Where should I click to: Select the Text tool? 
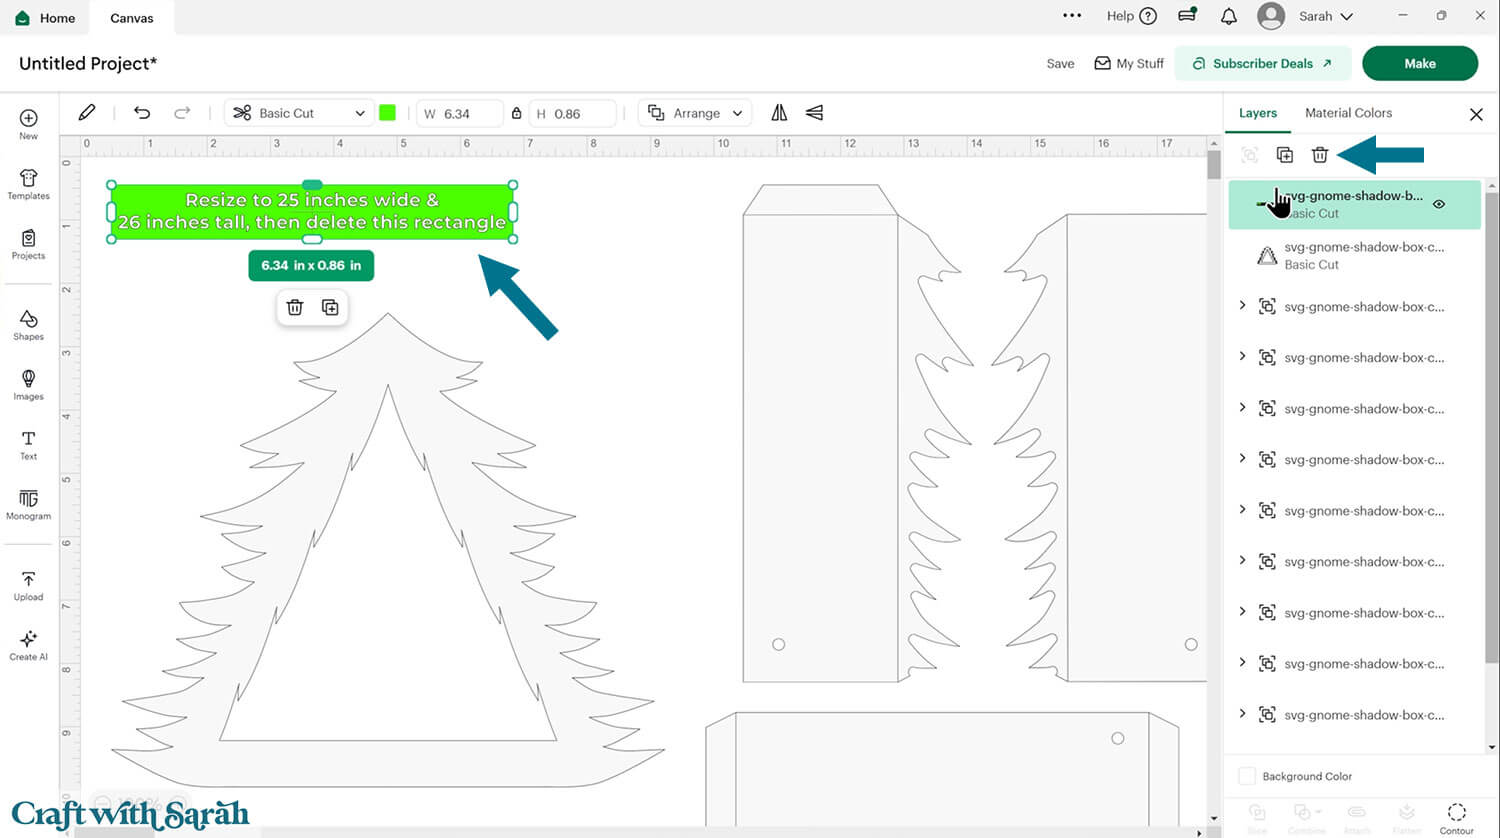pos(28,444)
